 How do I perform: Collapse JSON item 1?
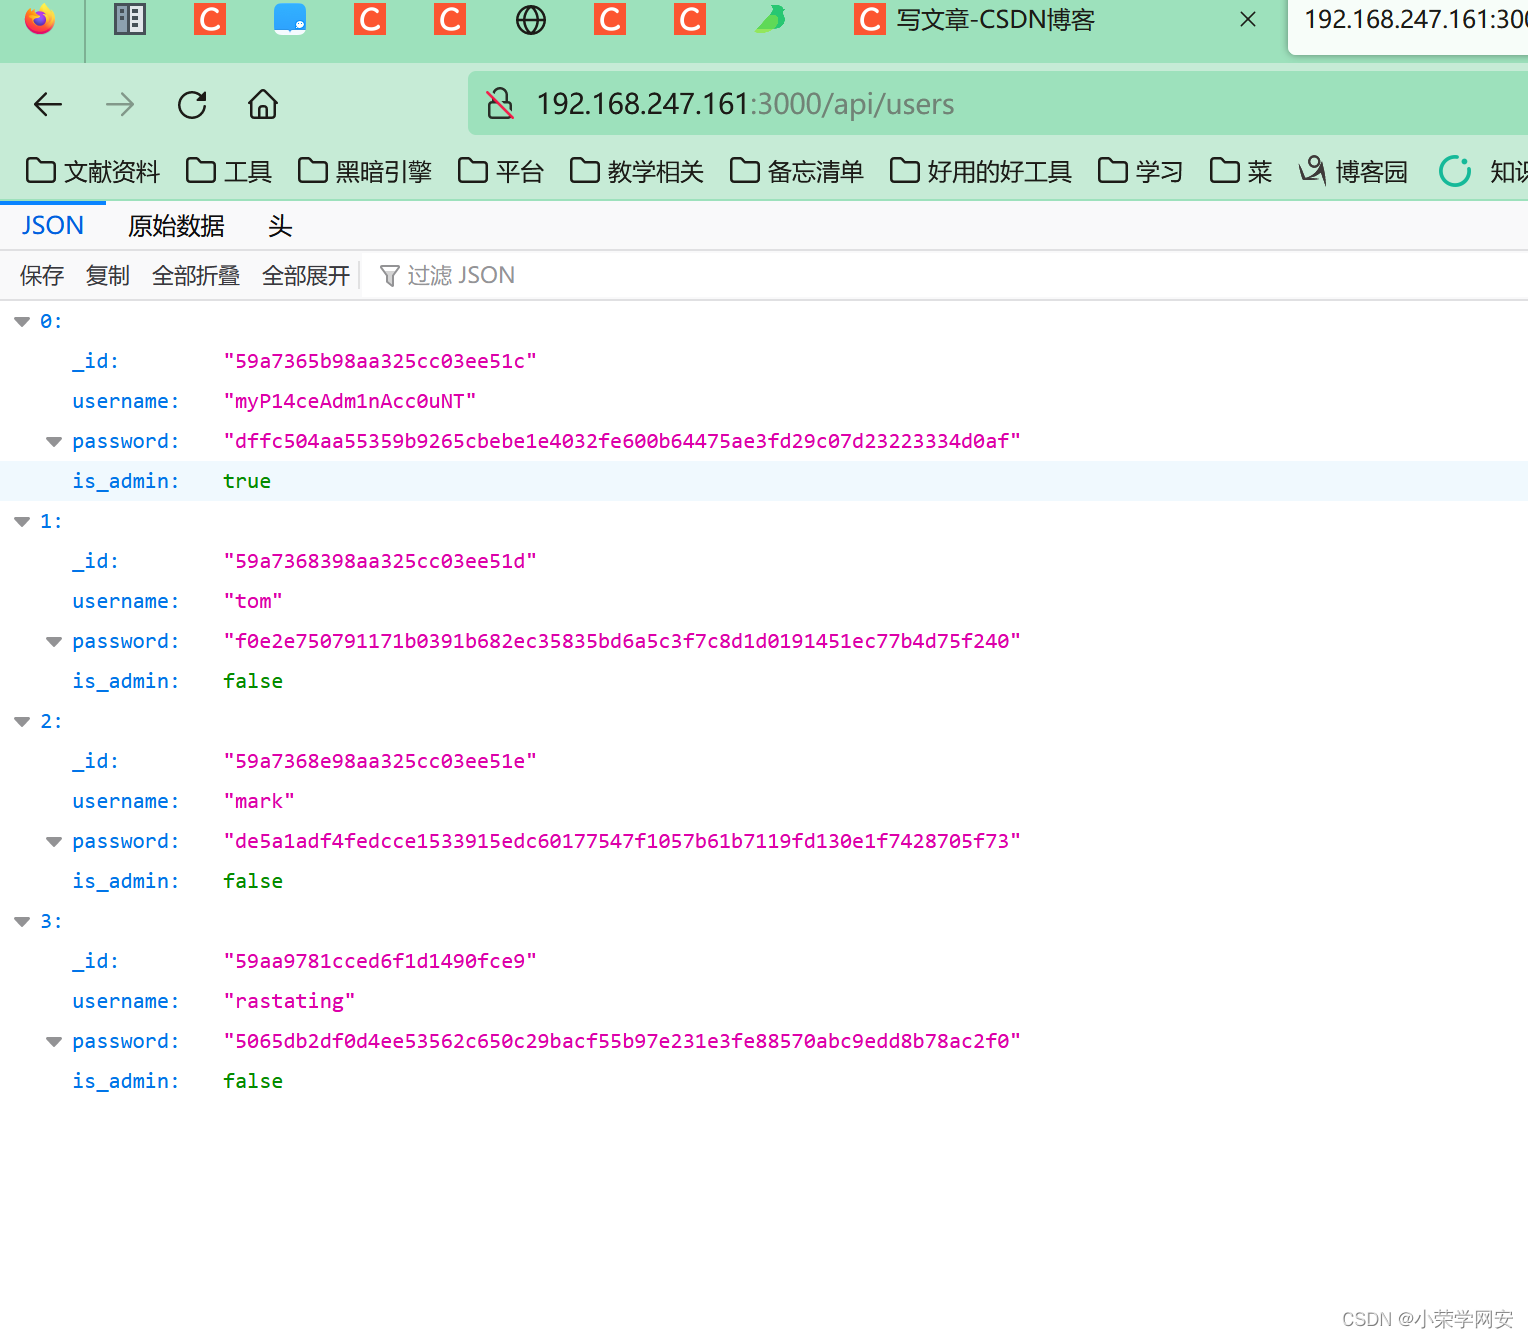point(22,522)
